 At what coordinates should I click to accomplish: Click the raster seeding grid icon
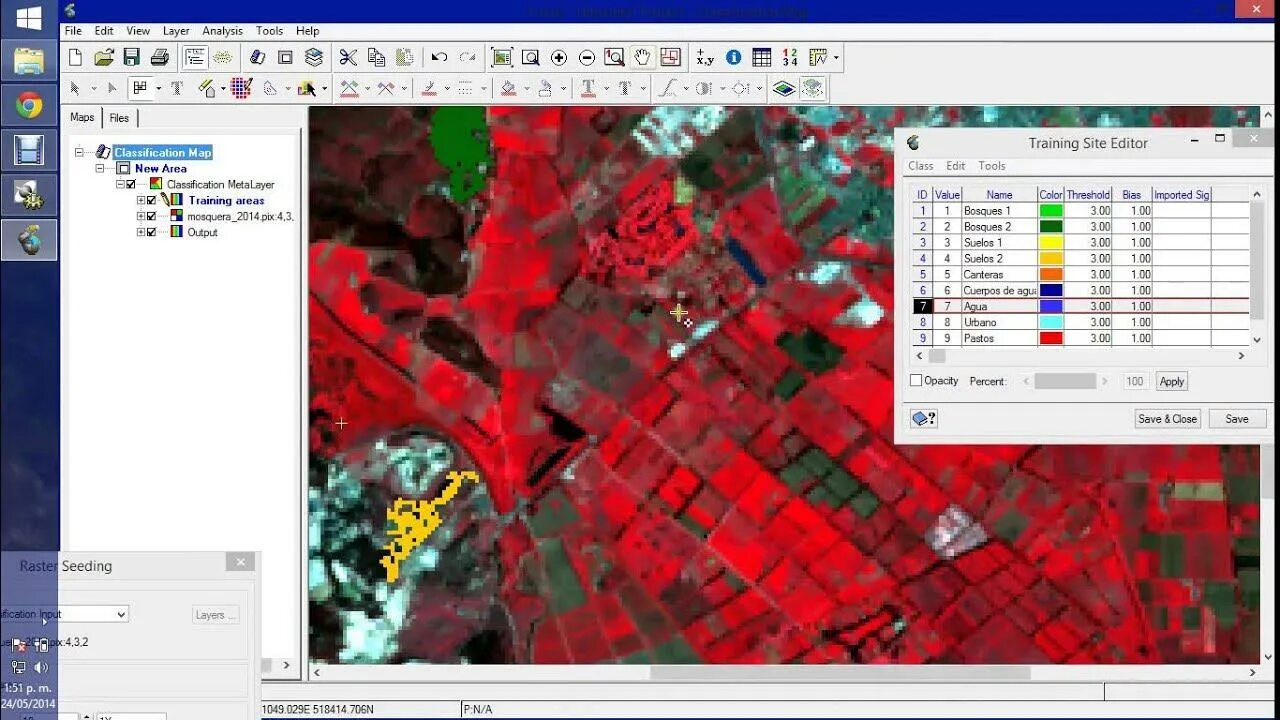point(241,88)
